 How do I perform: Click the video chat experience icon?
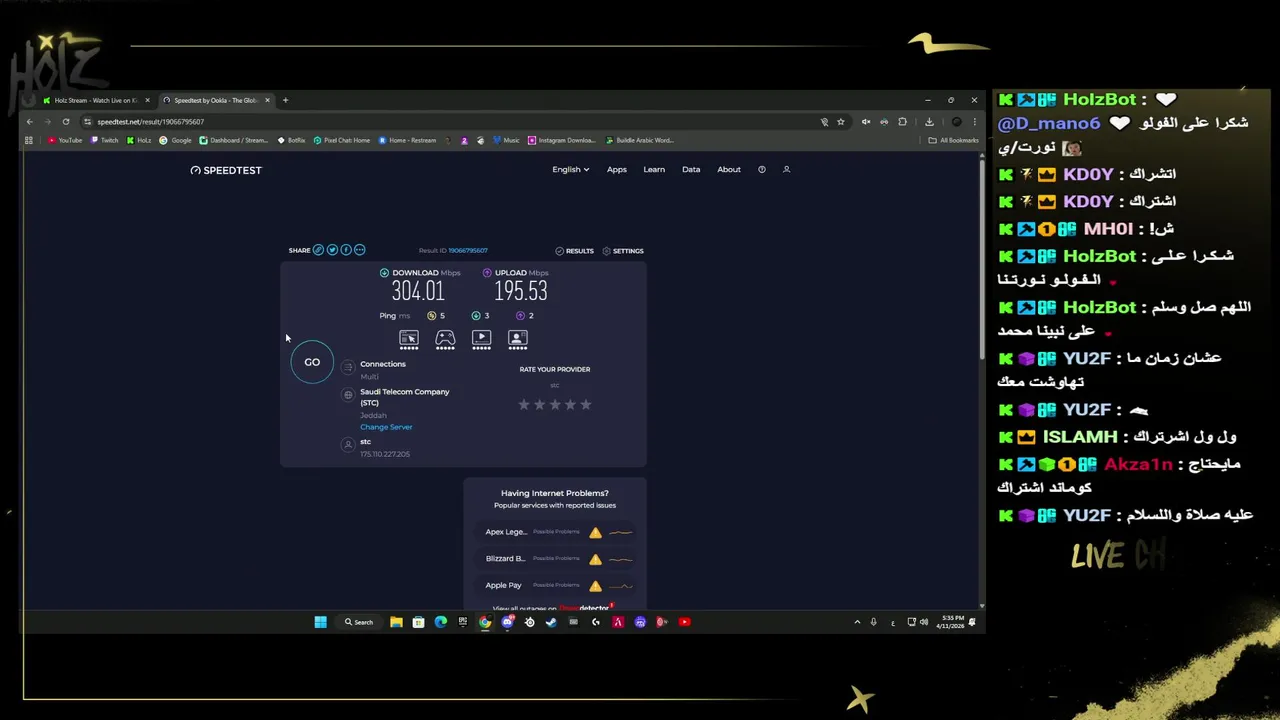point(517,338)
